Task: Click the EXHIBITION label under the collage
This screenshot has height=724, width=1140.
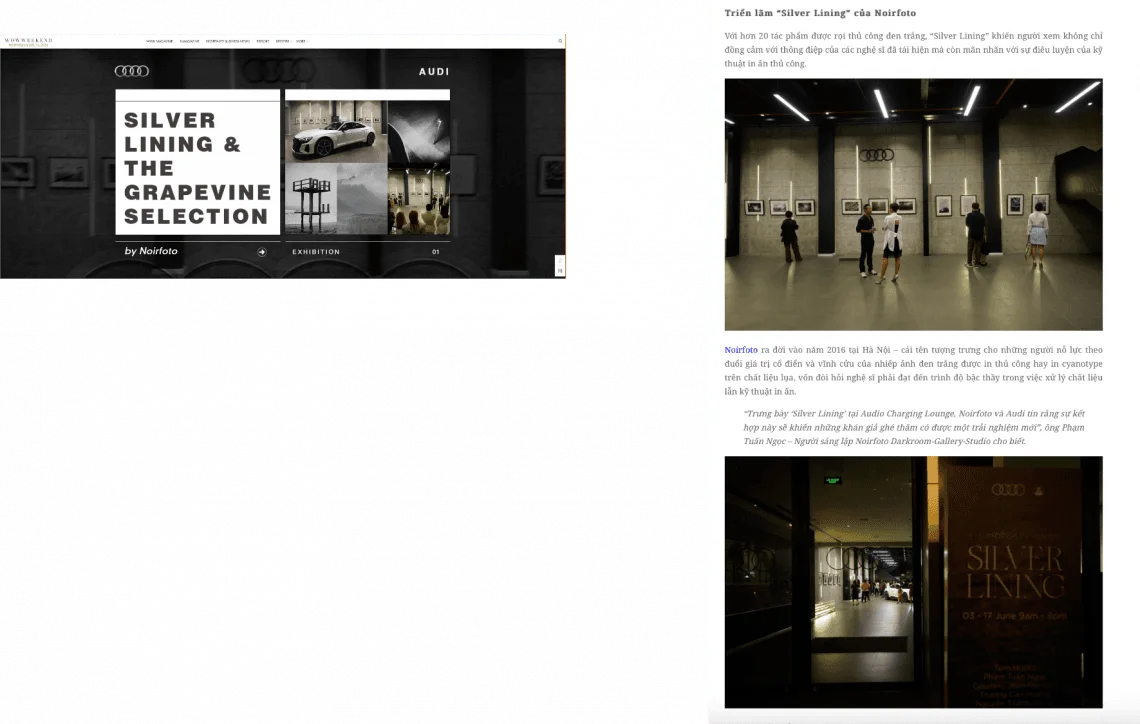Action: point(316,252)
